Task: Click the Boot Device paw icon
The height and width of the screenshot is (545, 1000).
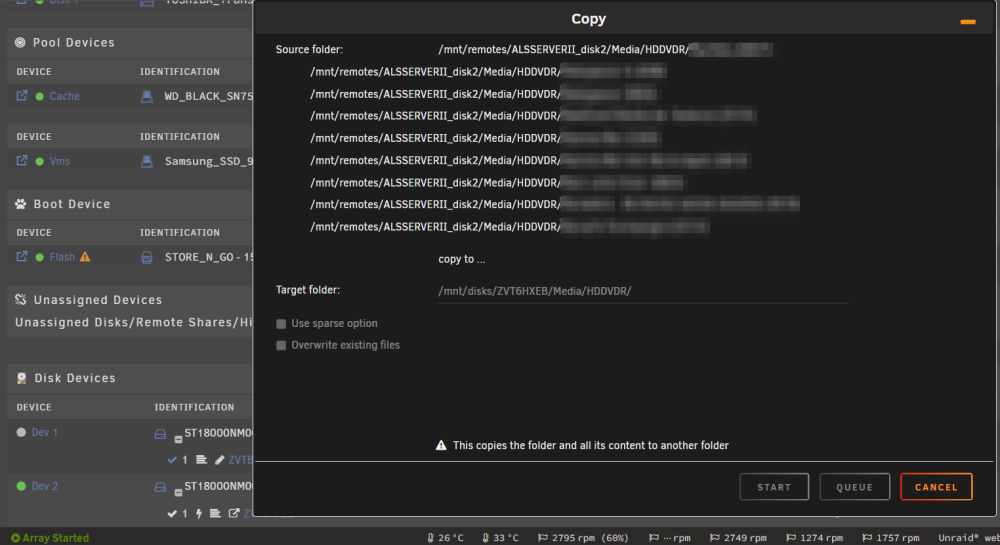Action: [x=20, y=204]
